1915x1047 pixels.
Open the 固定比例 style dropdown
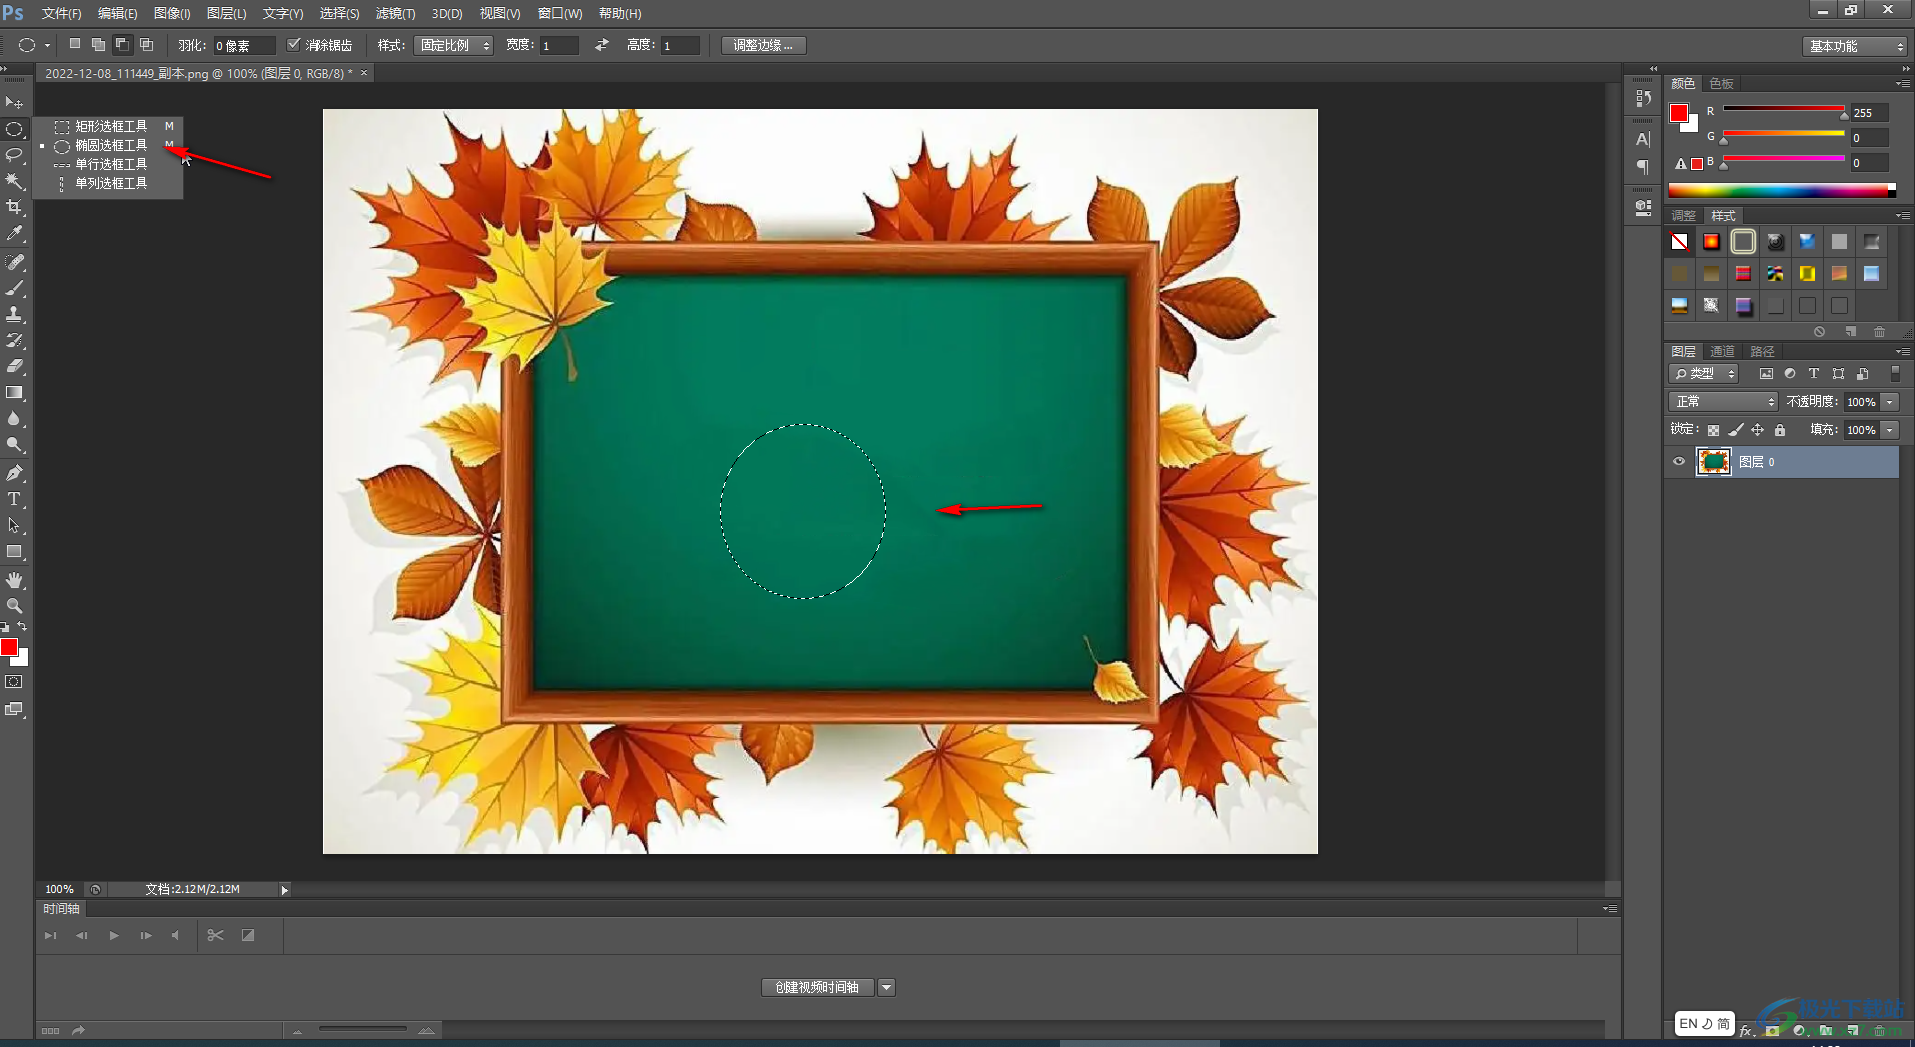point(455,45)
